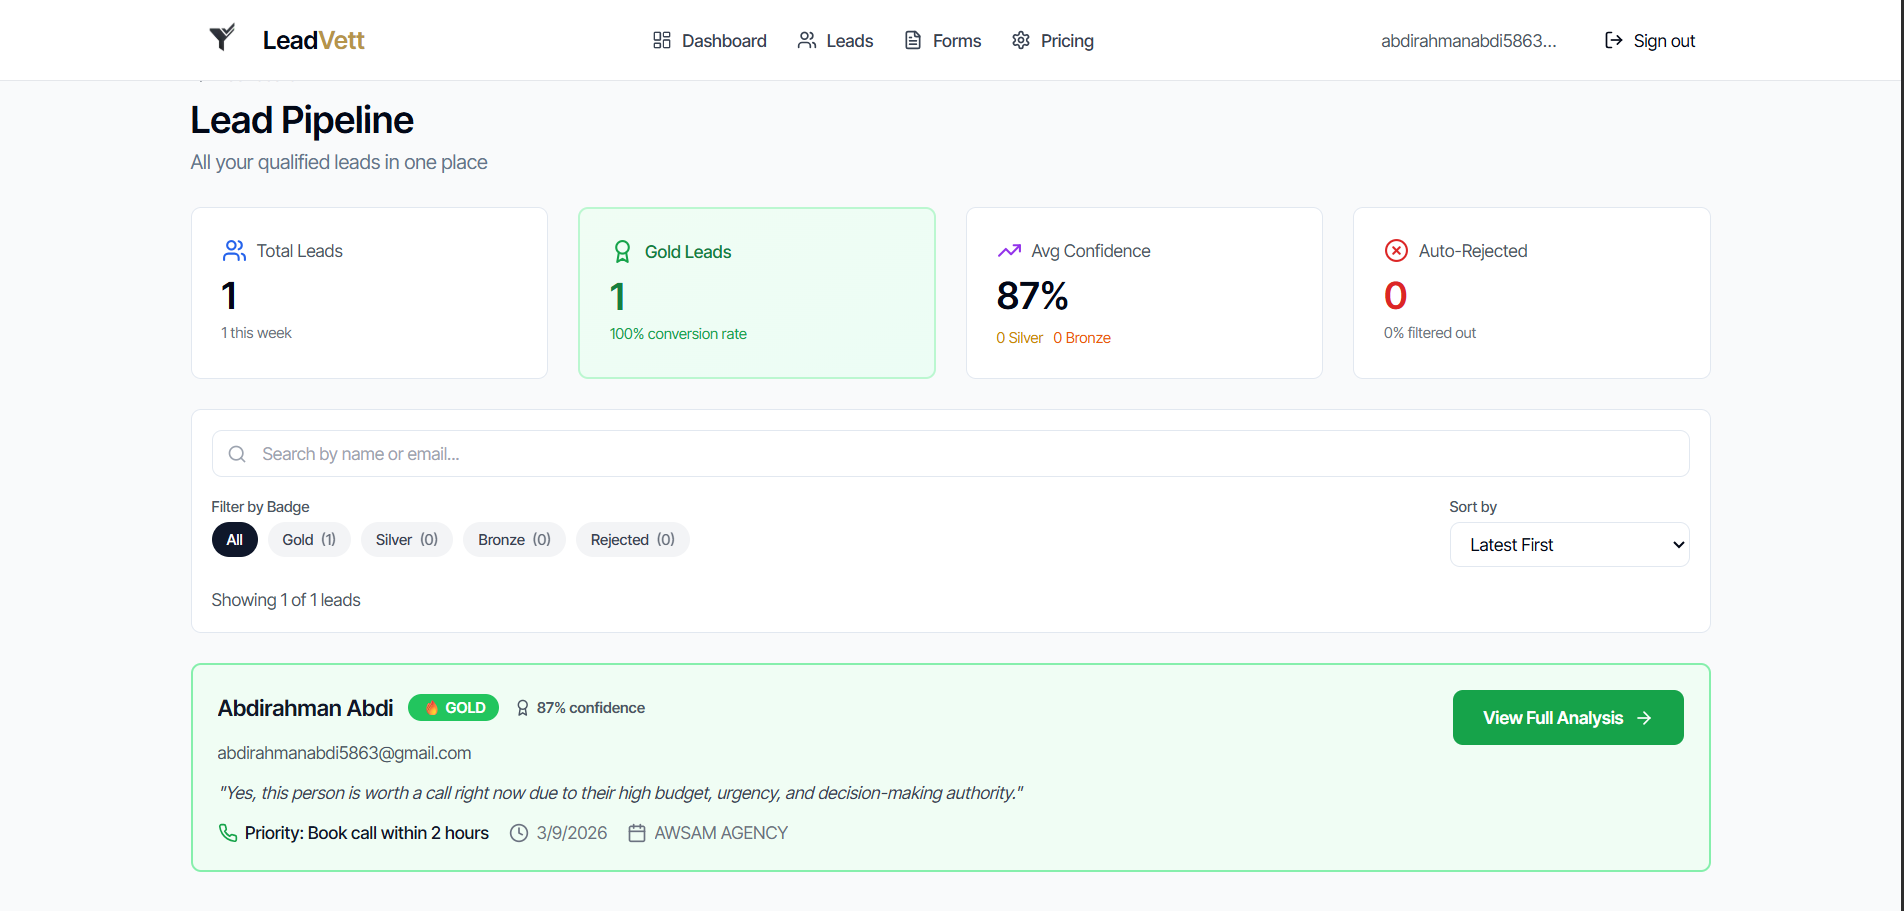Viewport: 1904px width, 911px height.
Task: Click the Pricing gear icon
Action: pos(1021,40)
